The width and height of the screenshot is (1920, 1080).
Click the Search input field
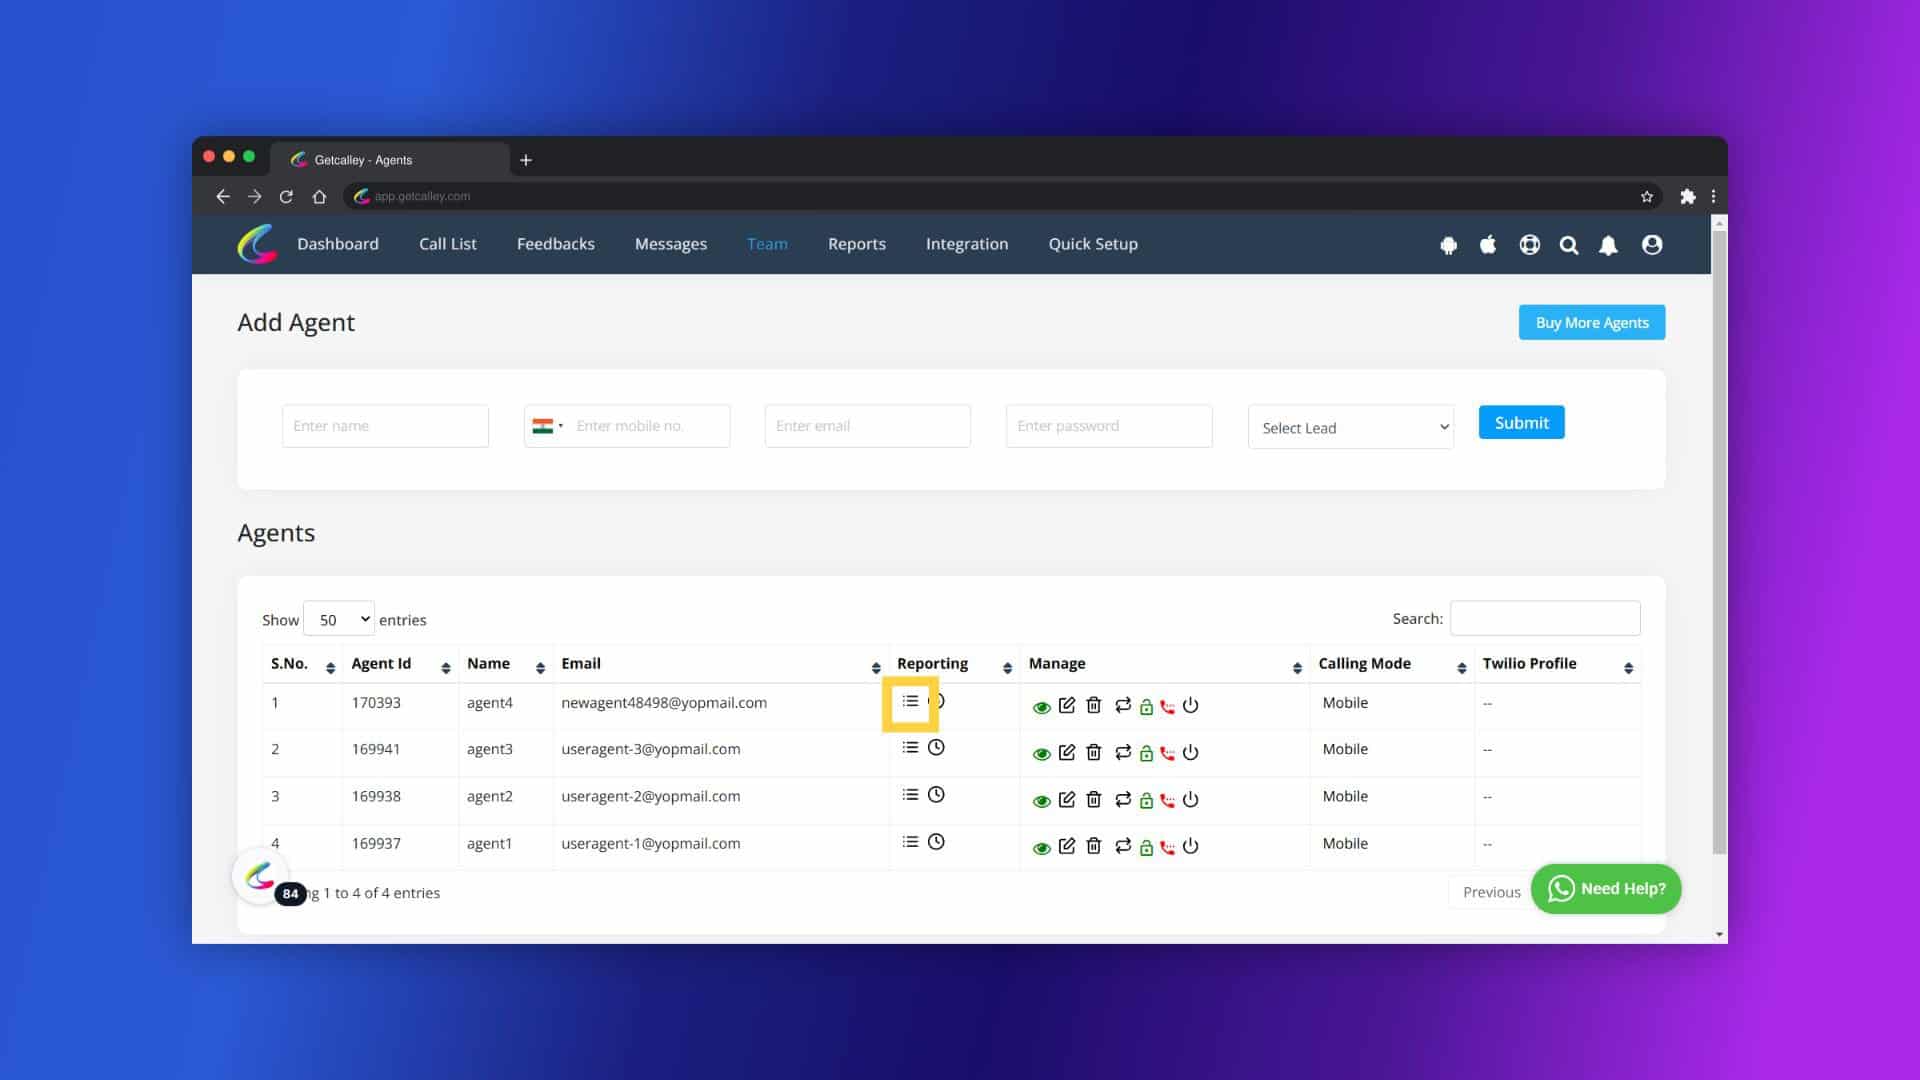pyautogui.click(x=1545, y=618)
